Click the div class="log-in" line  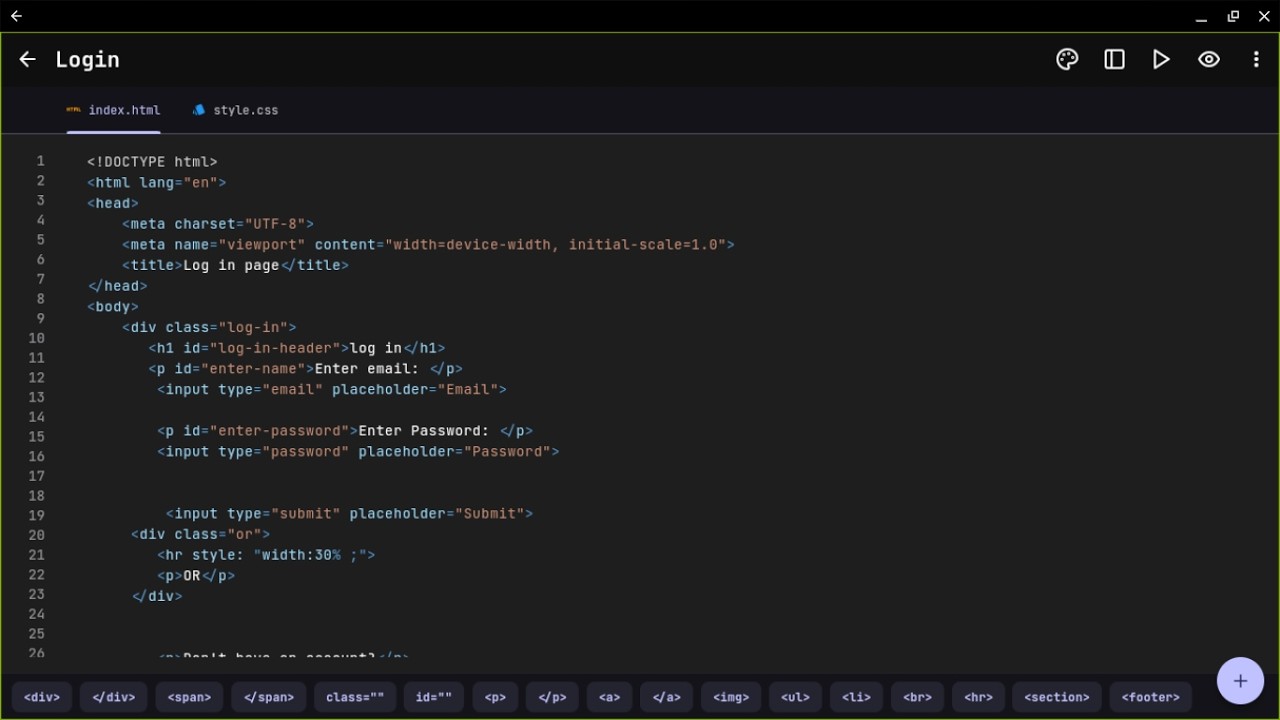coord(209,328)
